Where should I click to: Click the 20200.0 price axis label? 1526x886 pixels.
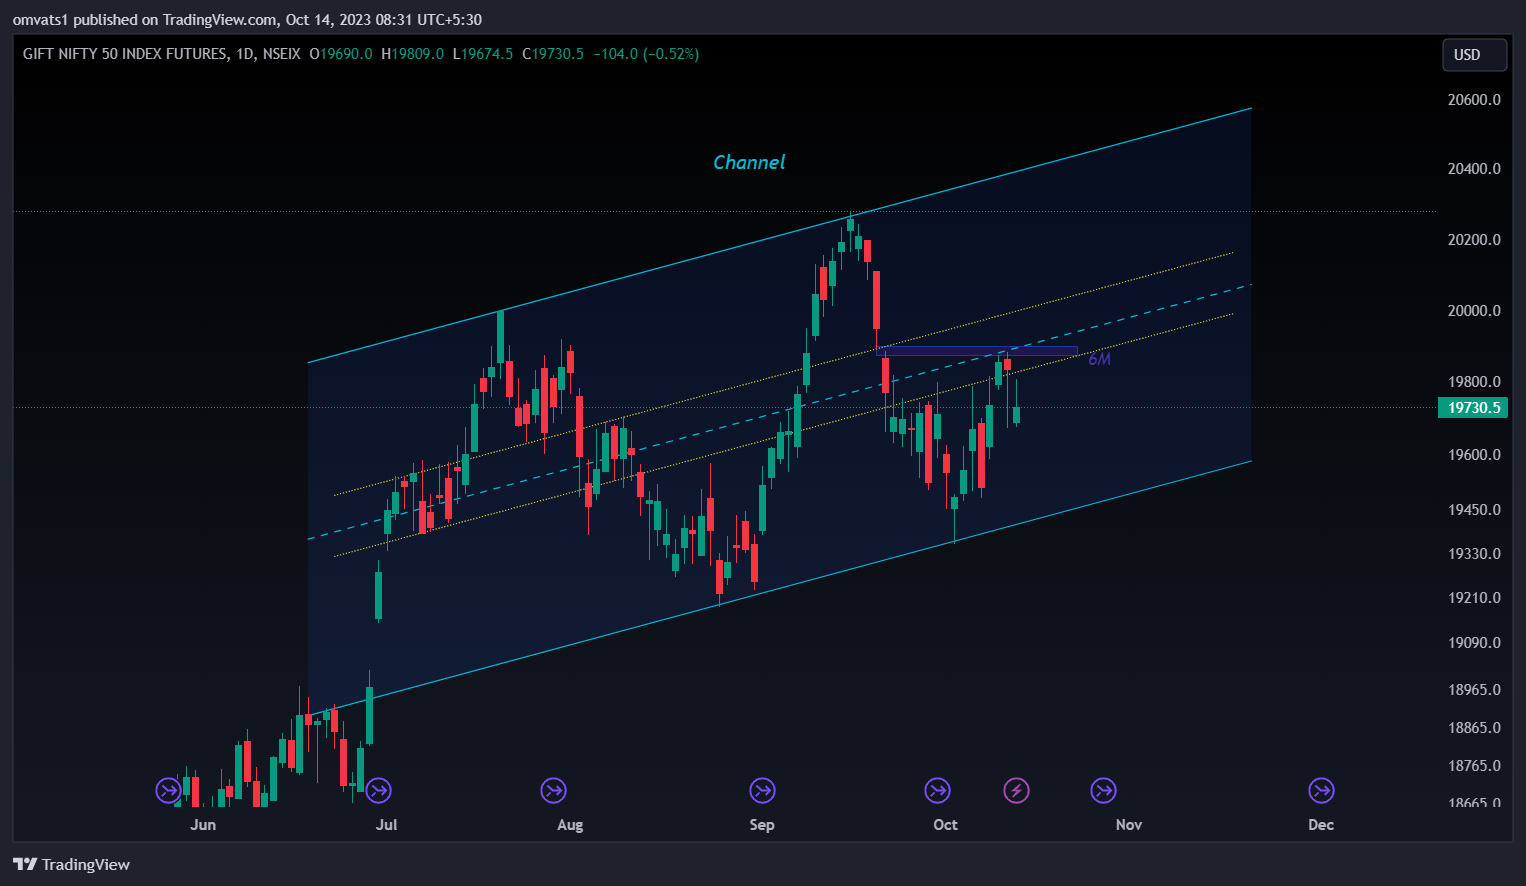pyautogui.click(x=1474, y=240)
